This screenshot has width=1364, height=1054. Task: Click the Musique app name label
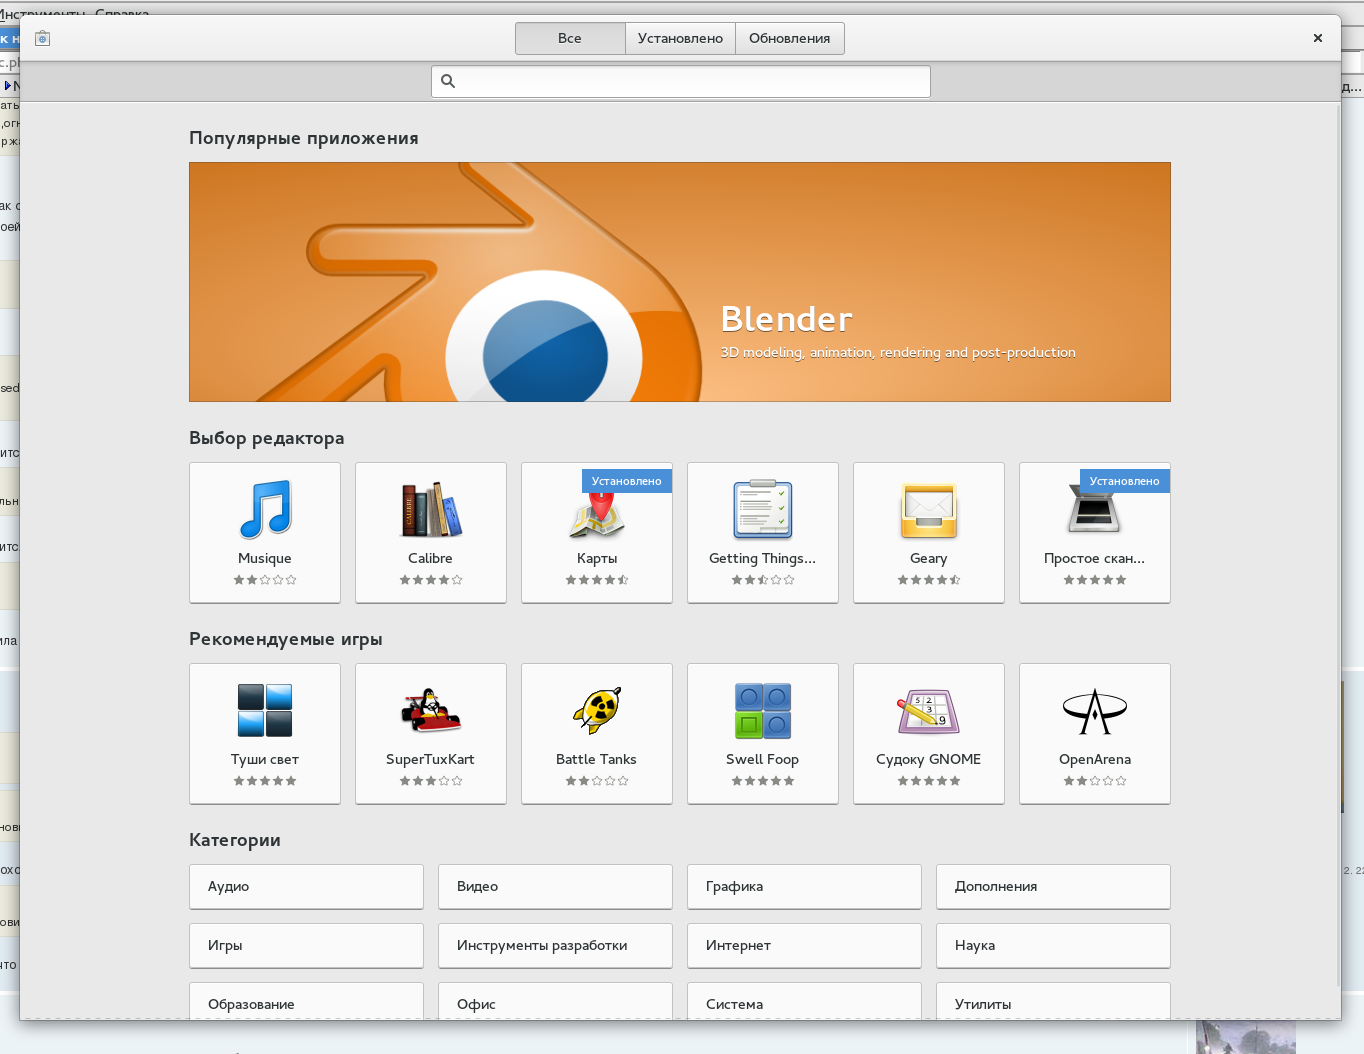point(265,558)
